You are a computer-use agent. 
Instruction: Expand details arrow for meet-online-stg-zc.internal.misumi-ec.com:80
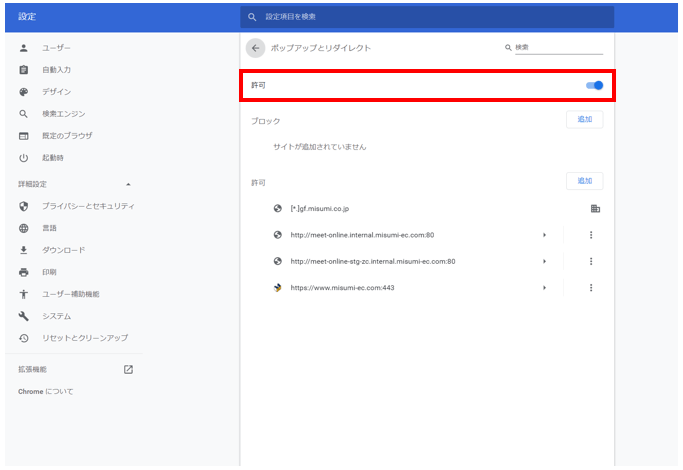545,261
